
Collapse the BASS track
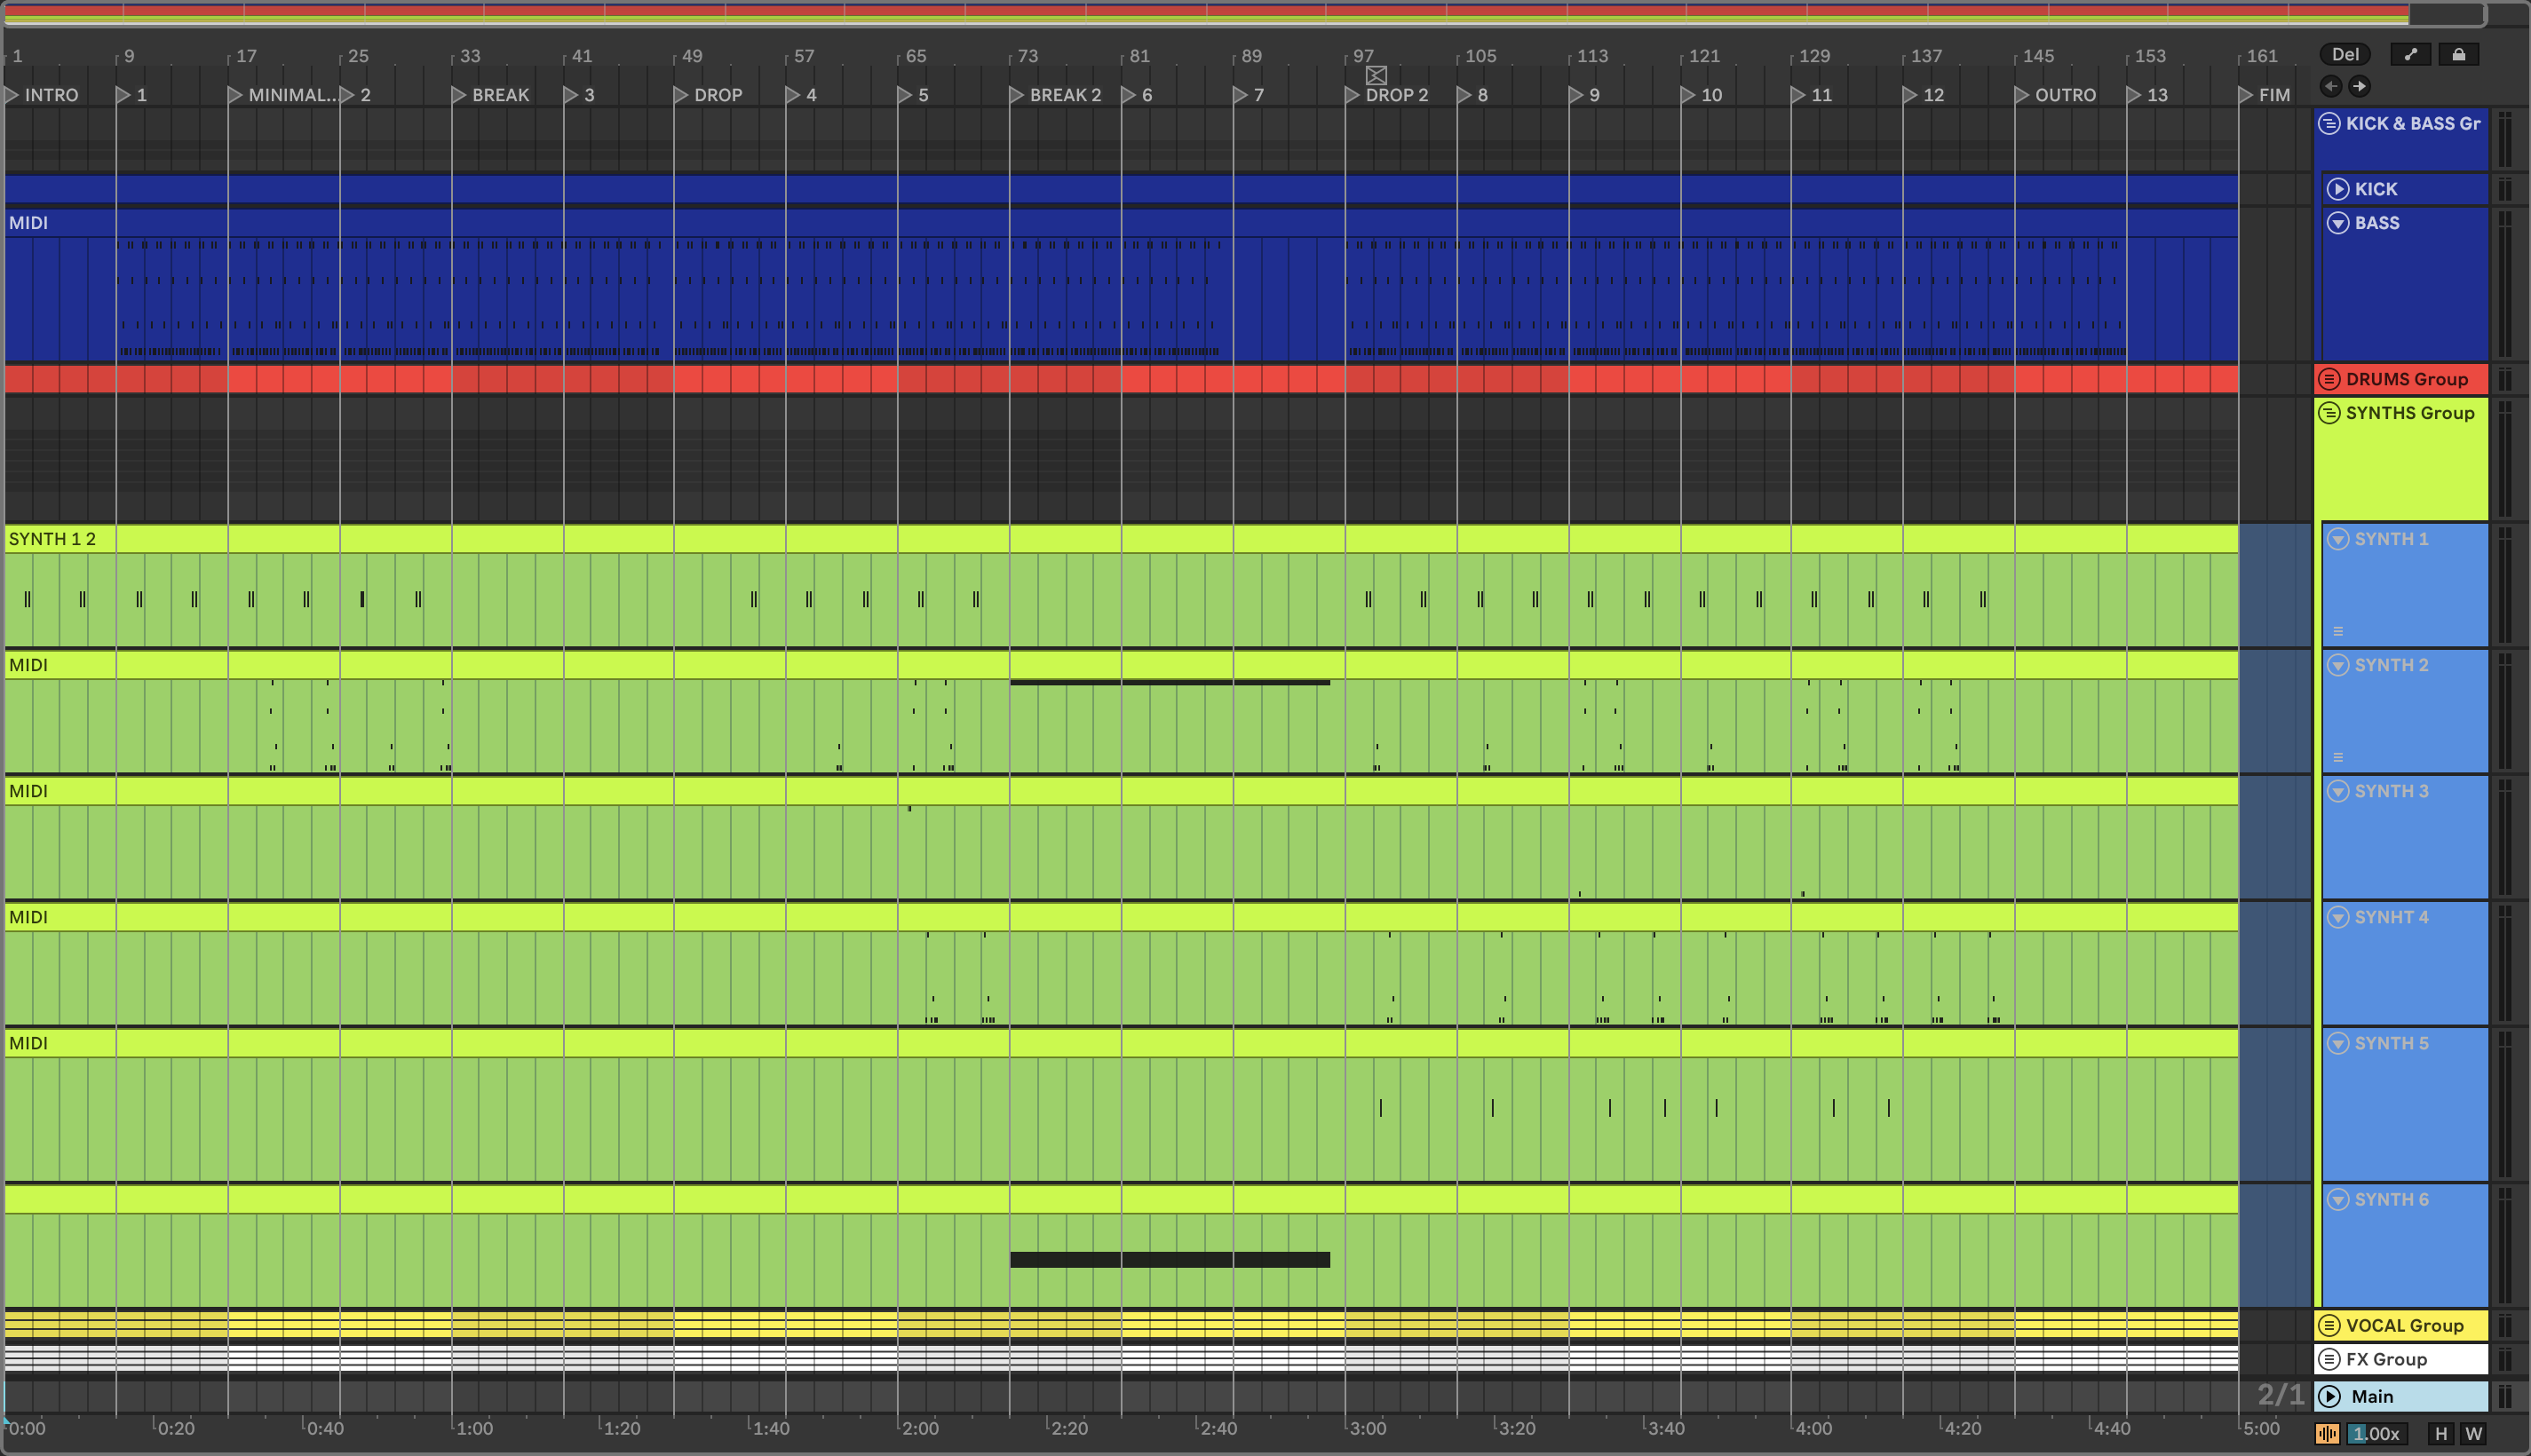(x=2338, y=223)
